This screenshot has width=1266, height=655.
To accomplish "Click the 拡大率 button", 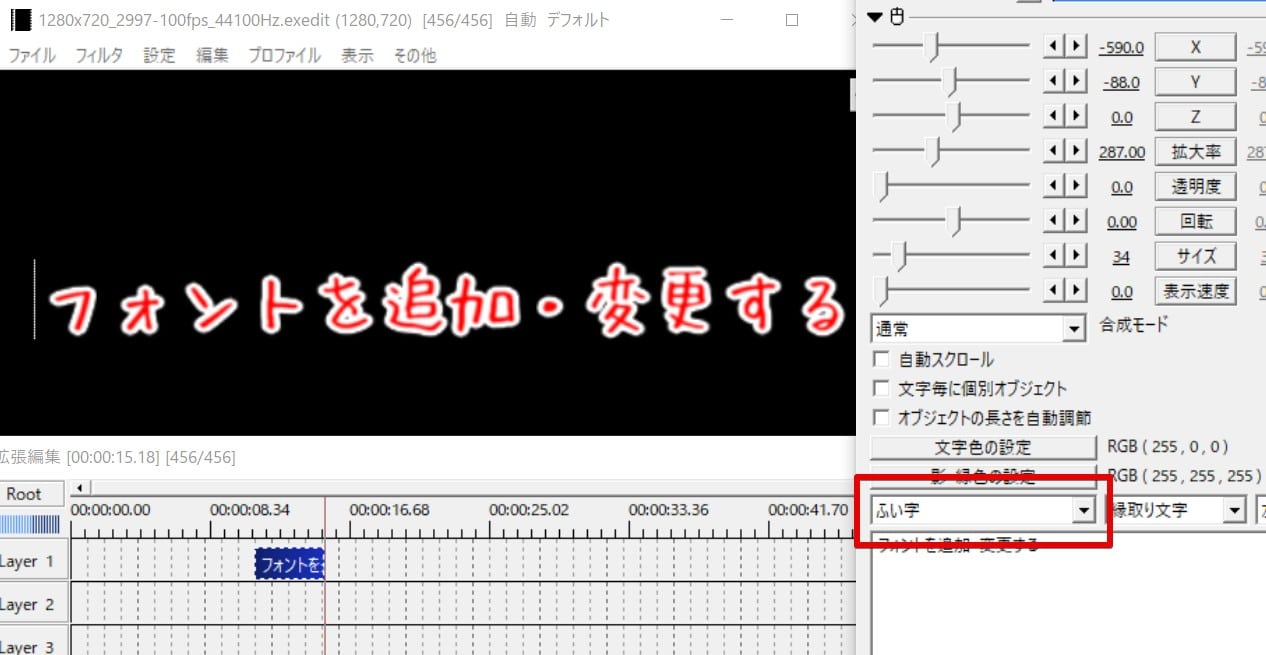I will (x=1196, y=152).
